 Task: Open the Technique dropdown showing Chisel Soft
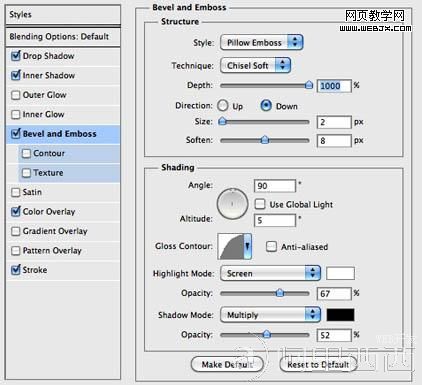[255, 65]
